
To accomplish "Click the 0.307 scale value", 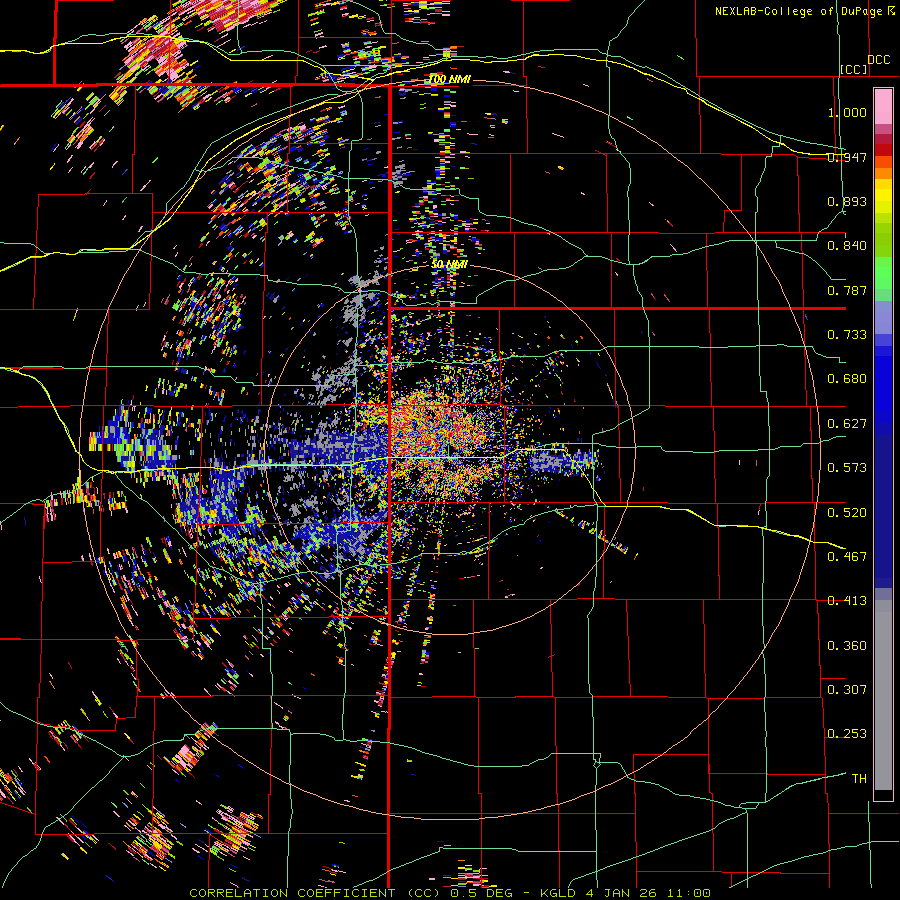I will coord(847,690).
